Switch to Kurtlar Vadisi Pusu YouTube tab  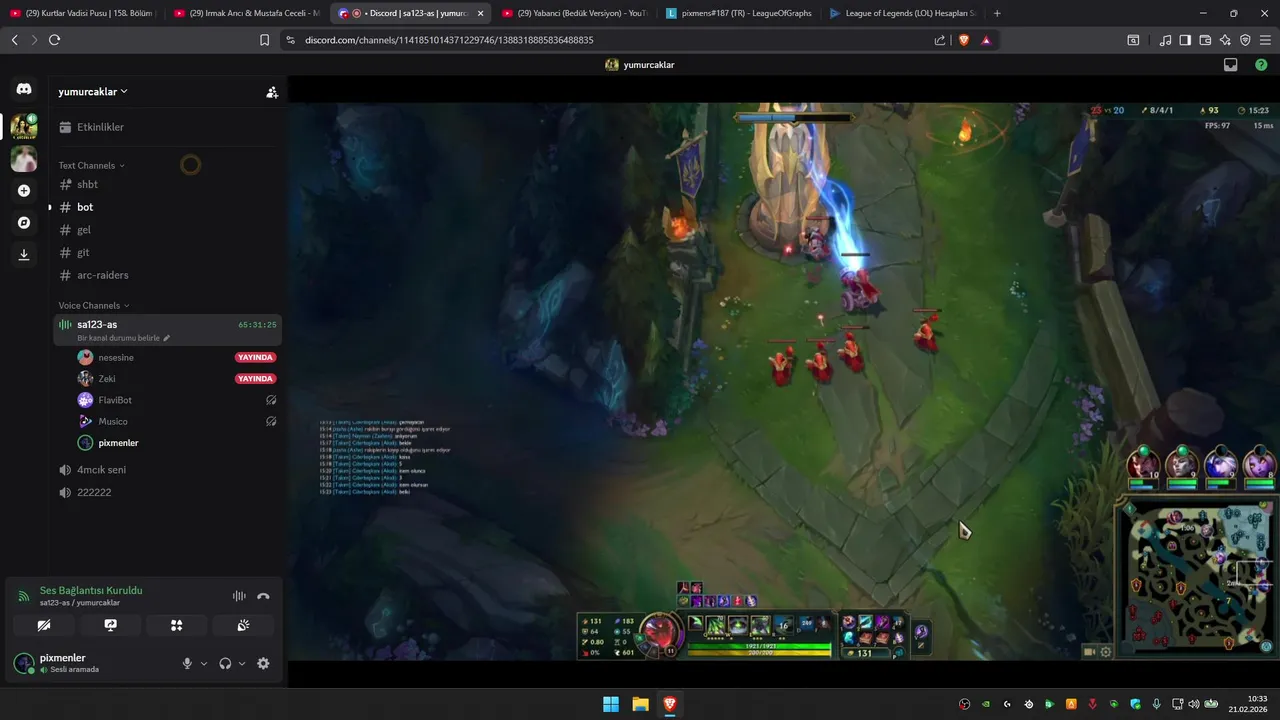(x=82, y=13)
